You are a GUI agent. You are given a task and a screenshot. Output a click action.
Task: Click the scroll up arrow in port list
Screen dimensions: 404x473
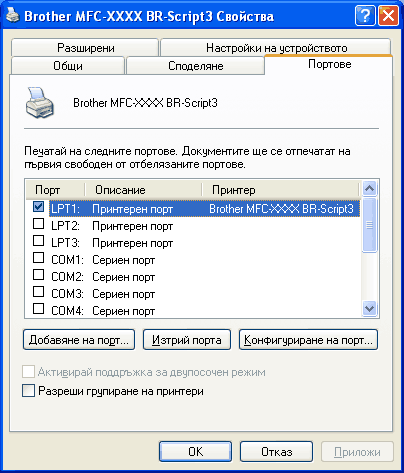pyautogui.click(x=369, y=189)
